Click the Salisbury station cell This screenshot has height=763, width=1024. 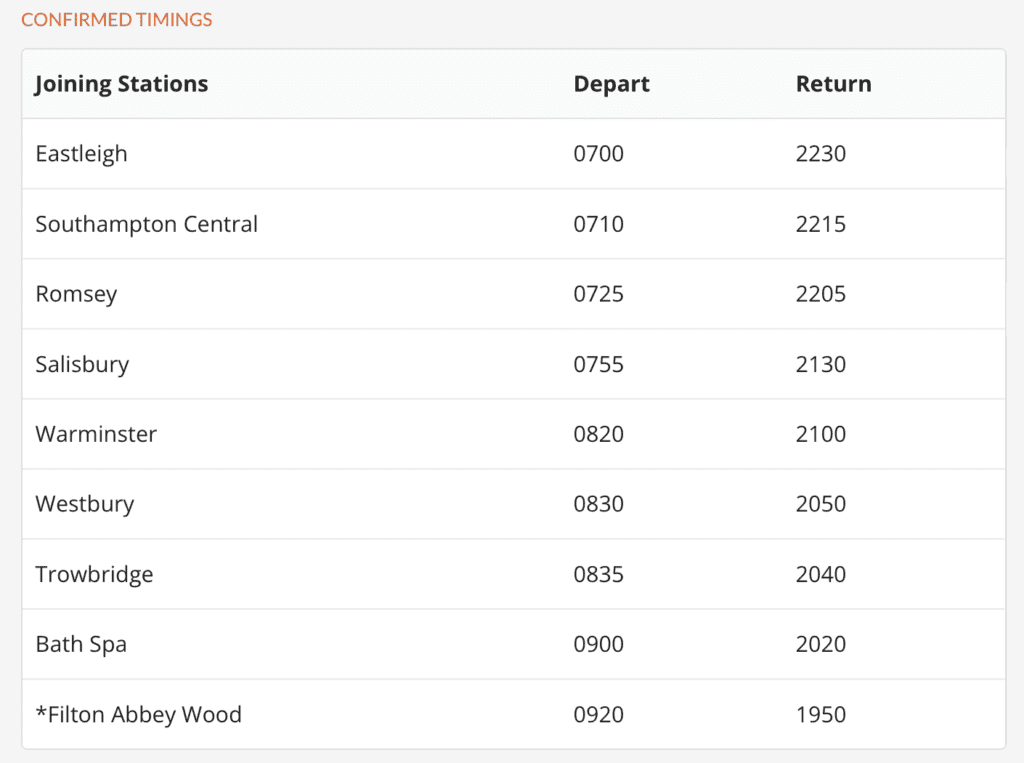point(82,364)
